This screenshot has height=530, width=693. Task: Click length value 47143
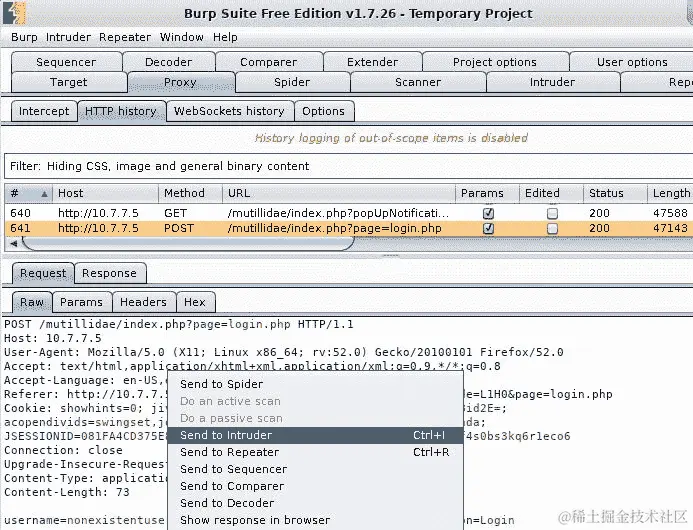[x=670, y=229]
